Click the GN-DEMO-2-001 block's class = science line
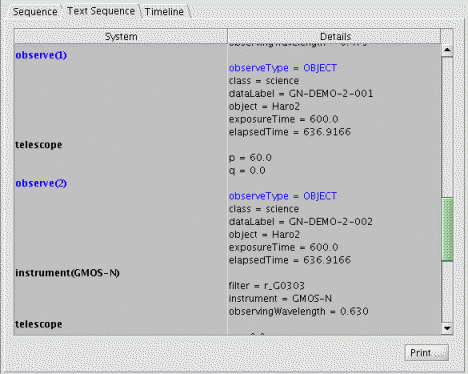 pyautogui.click(x=264, y=81)
